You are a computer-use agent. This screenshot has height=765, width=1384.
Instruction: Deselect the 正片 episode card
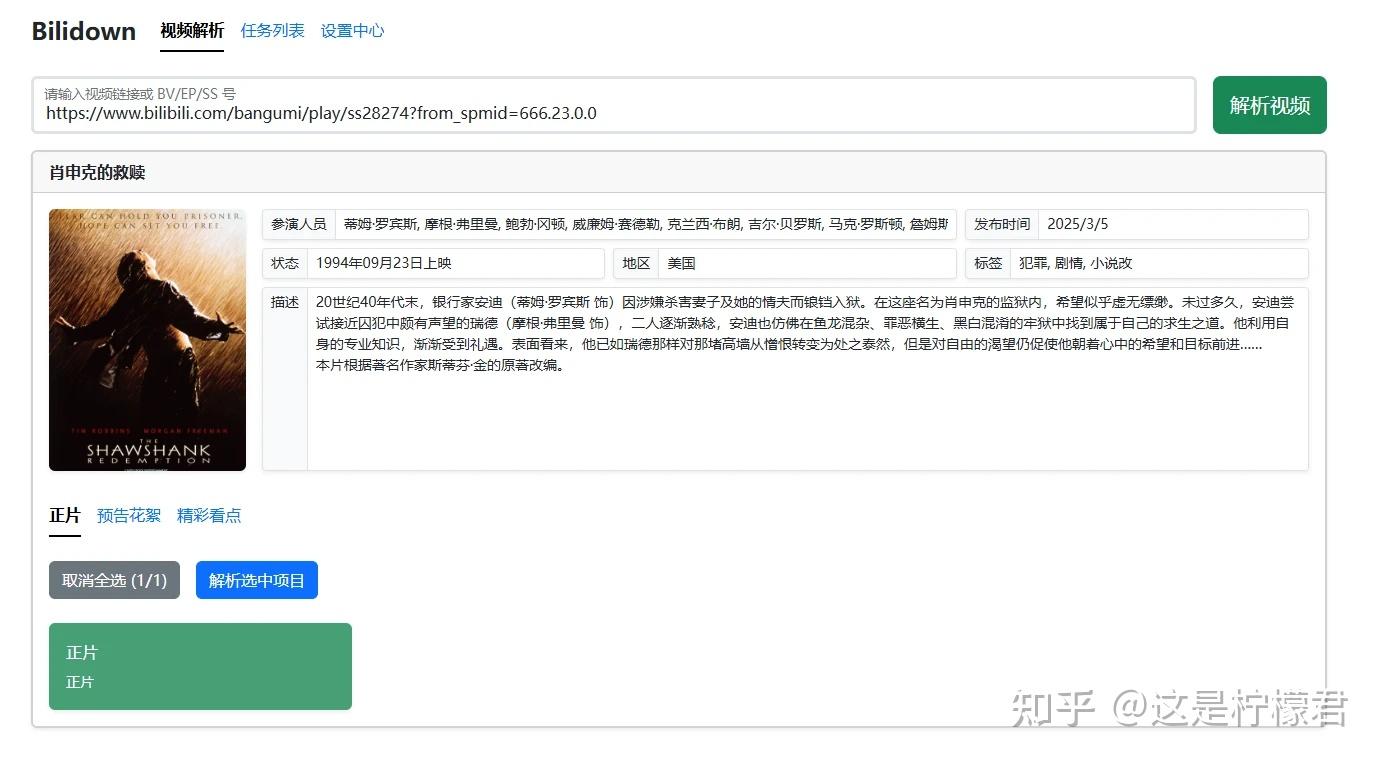[x=200, y=666]
